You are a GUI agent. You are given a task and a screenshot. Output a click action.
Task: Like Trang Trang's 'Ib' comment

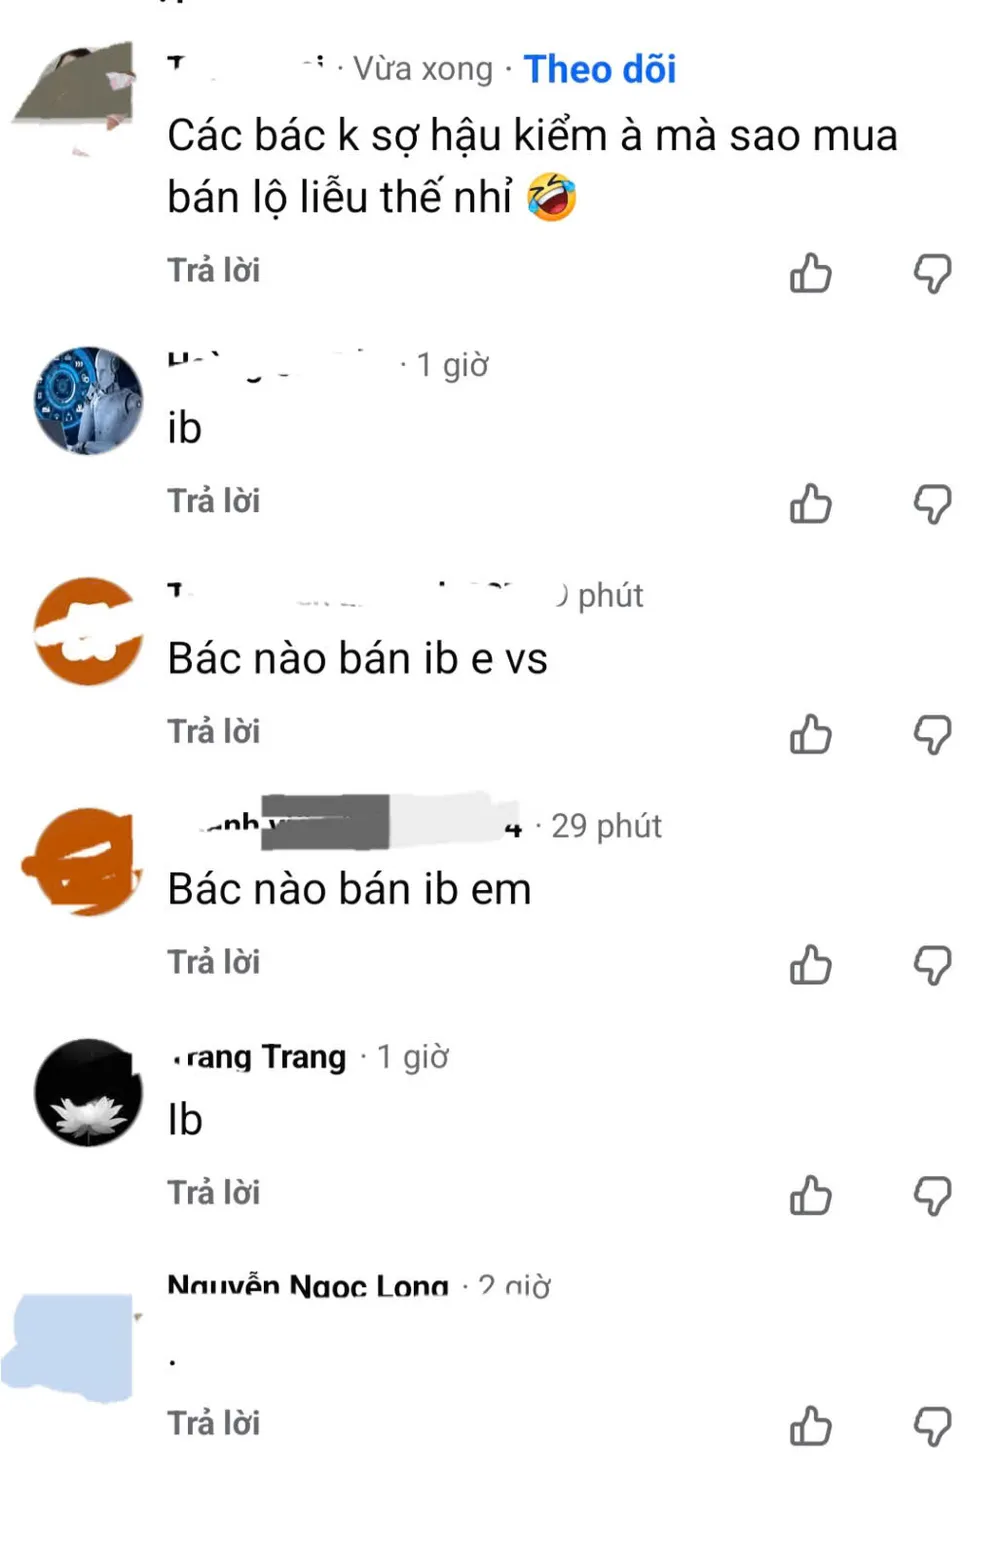pyautogui.click(x=811, y=1195)
